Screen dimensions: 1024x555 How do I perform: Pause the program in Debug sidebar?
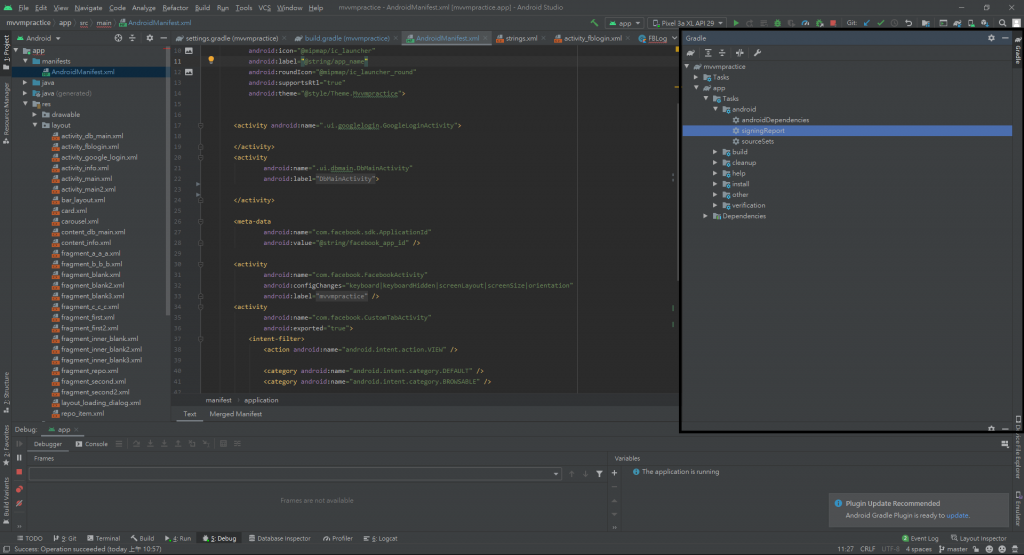[19, 458]
